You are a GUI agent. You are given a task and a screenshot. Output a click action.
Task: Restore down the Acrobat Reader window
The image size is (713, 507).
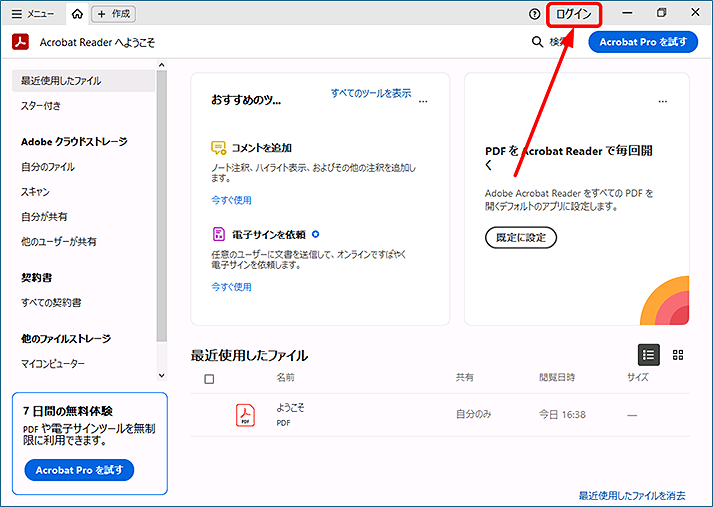point(662,13)
